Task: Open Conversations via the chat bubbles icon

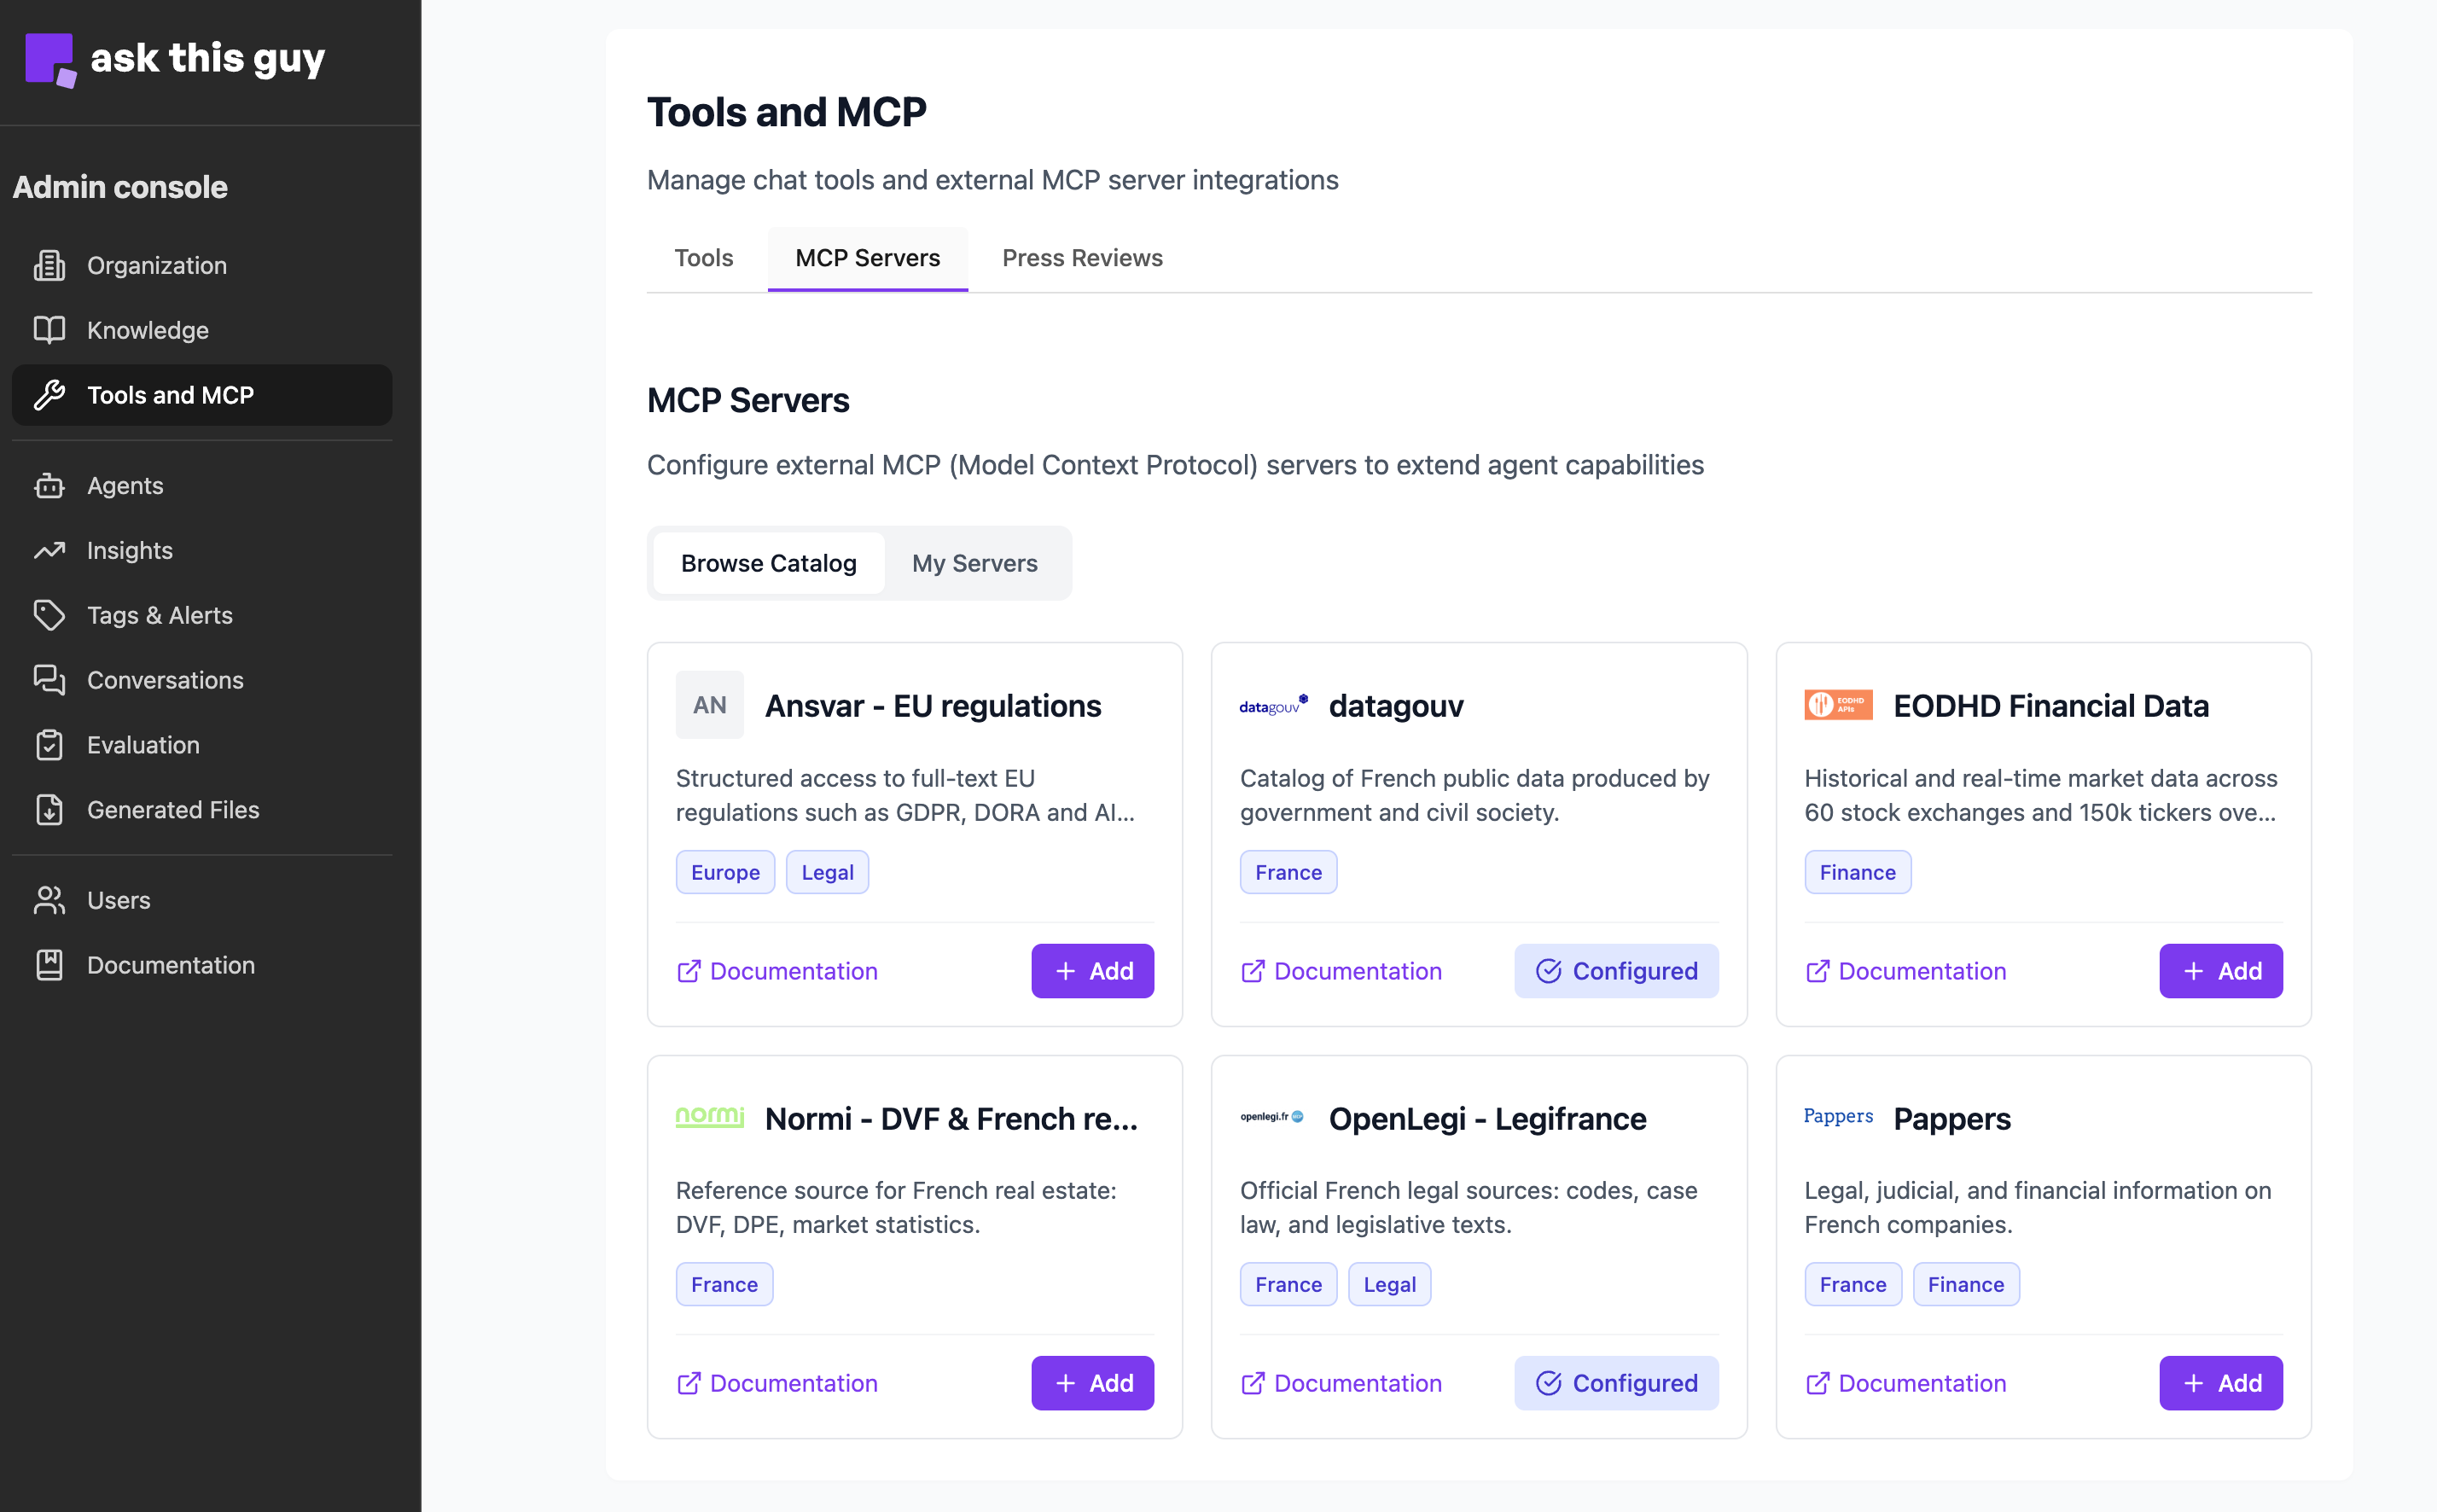Action: 48,680
